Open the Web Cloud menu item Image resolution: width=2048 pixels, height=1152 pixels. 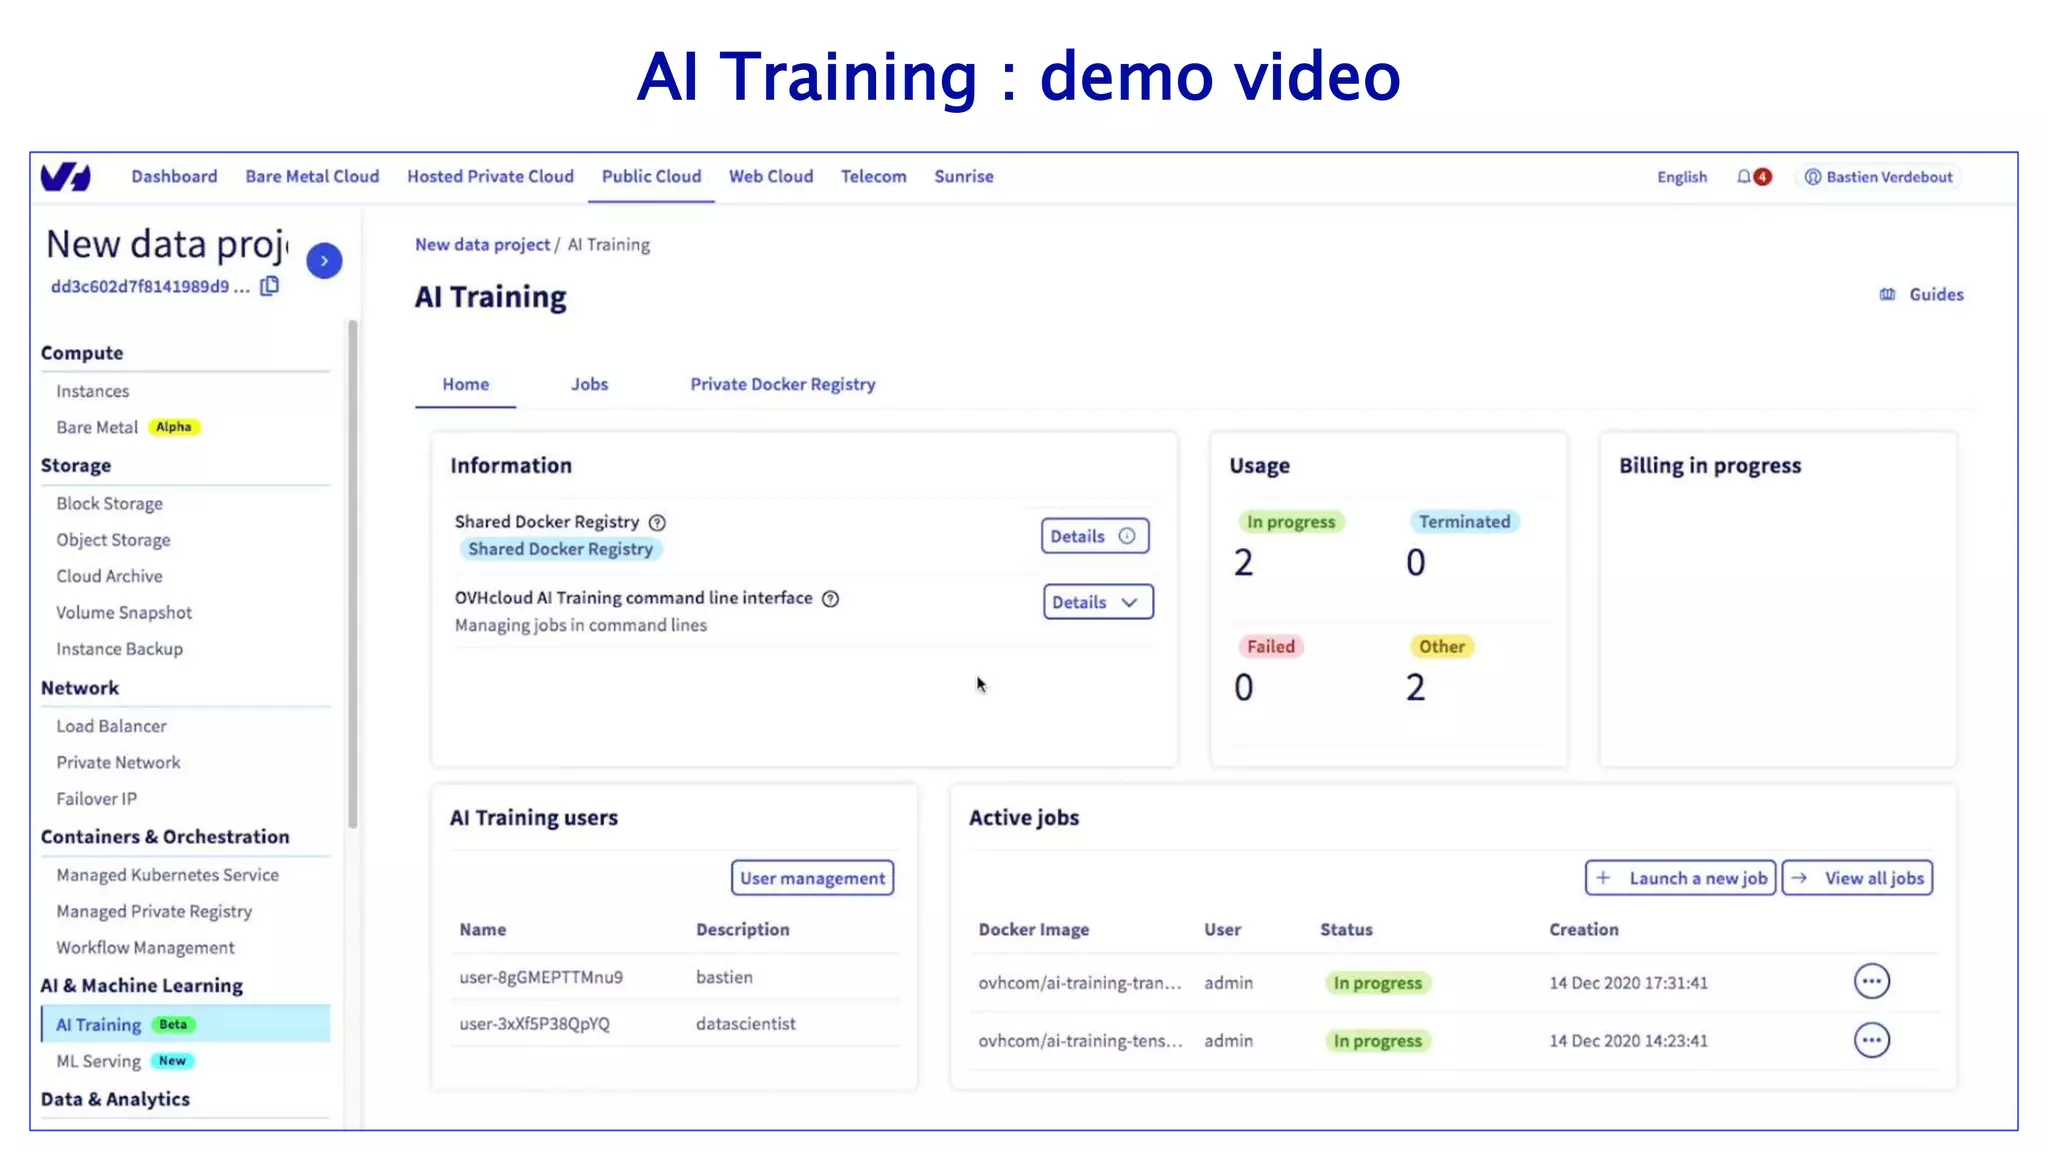coord(770,176)
